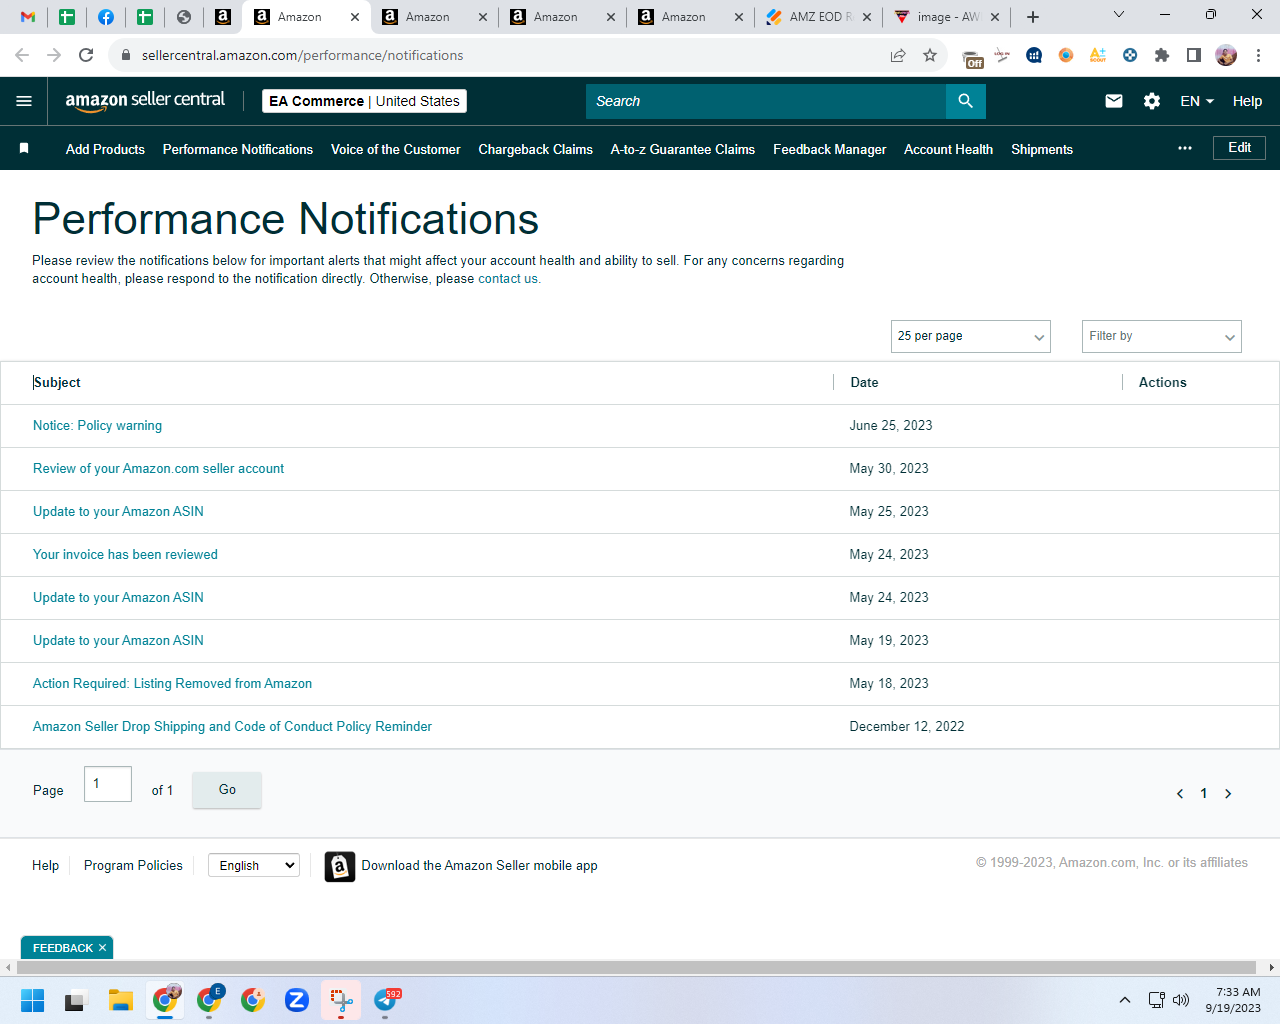Go to next page using right chevron

tap(1228, 794)
